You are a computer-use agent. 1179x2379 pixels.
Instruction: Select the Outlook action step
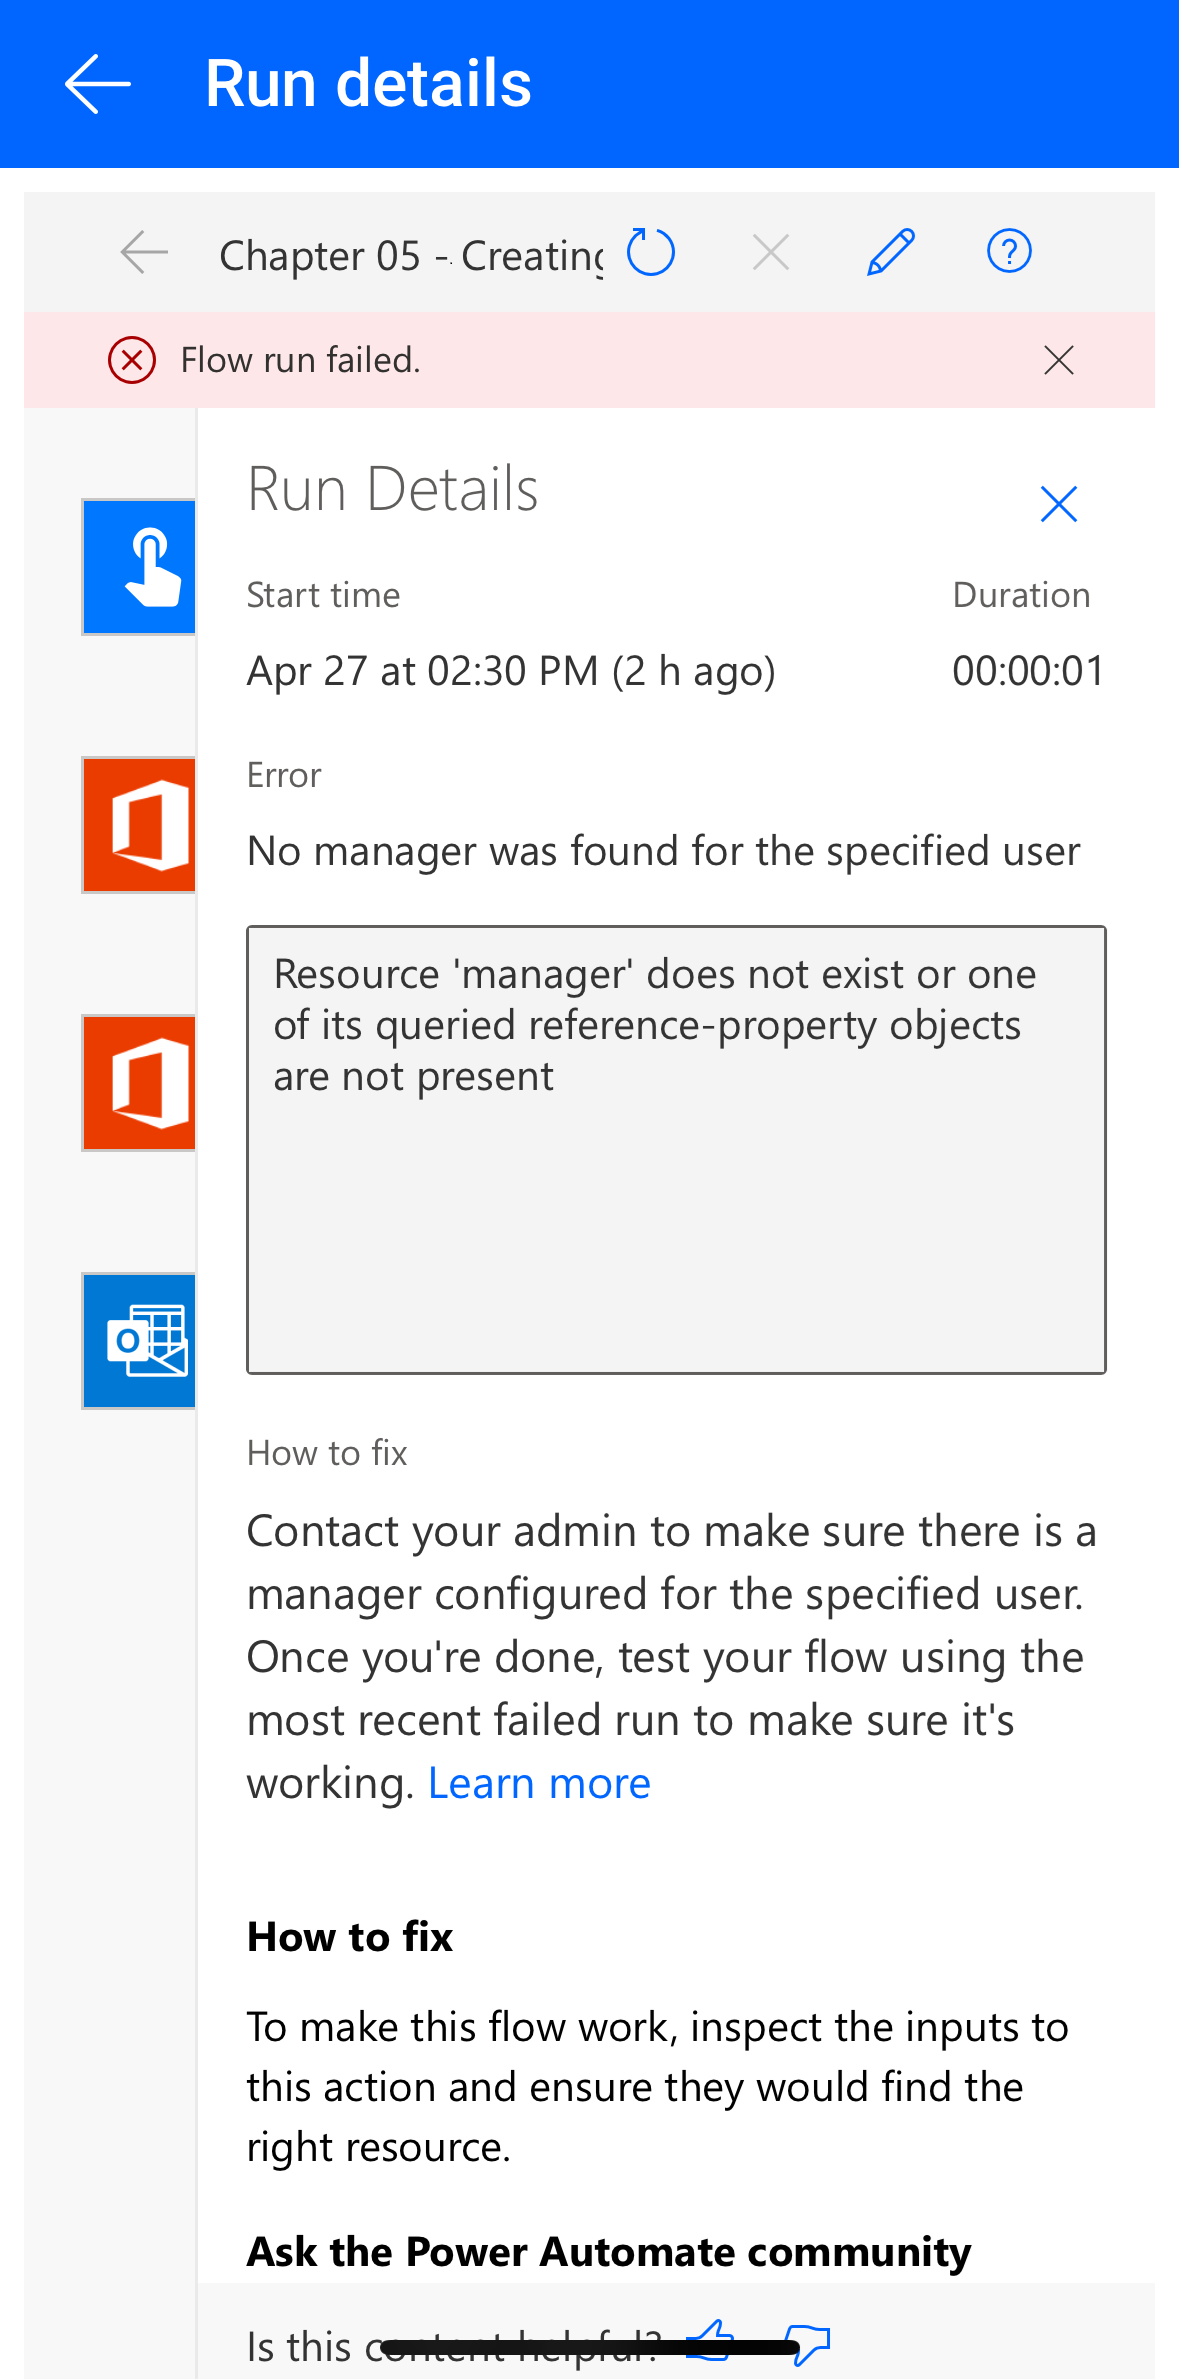139,1341
